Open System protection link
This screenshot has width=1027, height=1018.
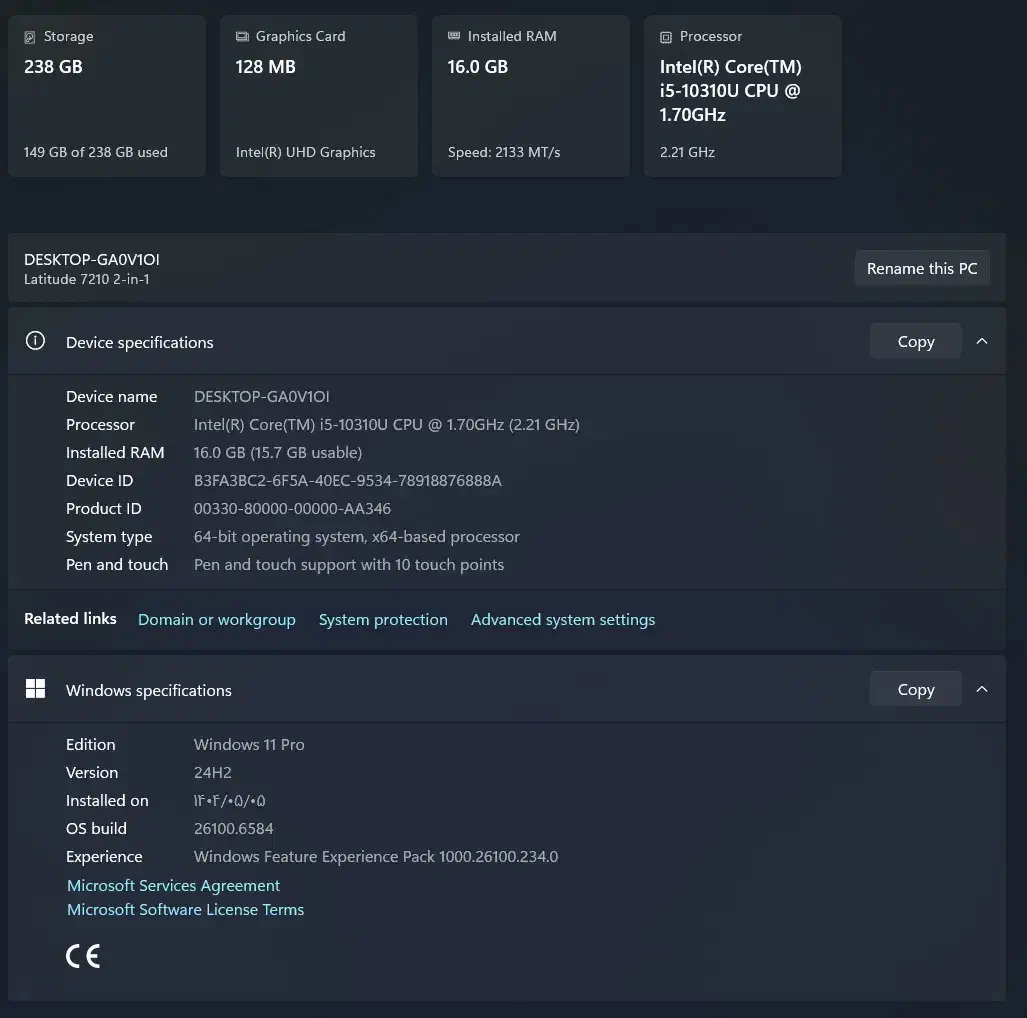(383, 620)
